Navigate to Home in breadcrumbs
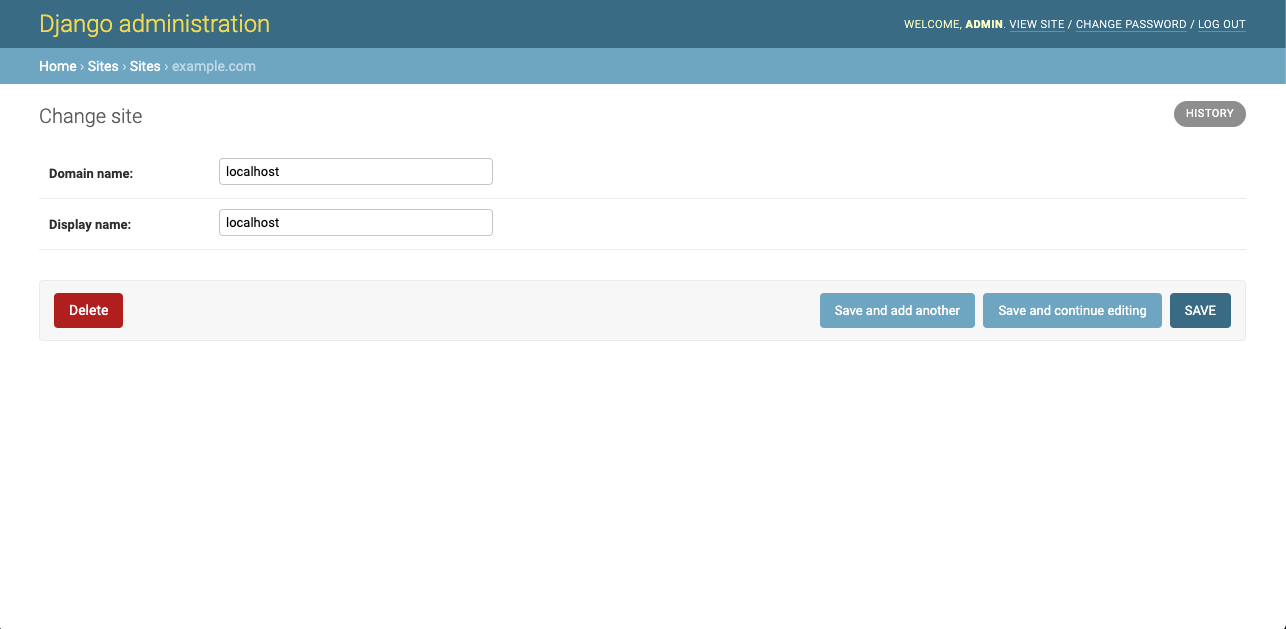 (58, 66)
